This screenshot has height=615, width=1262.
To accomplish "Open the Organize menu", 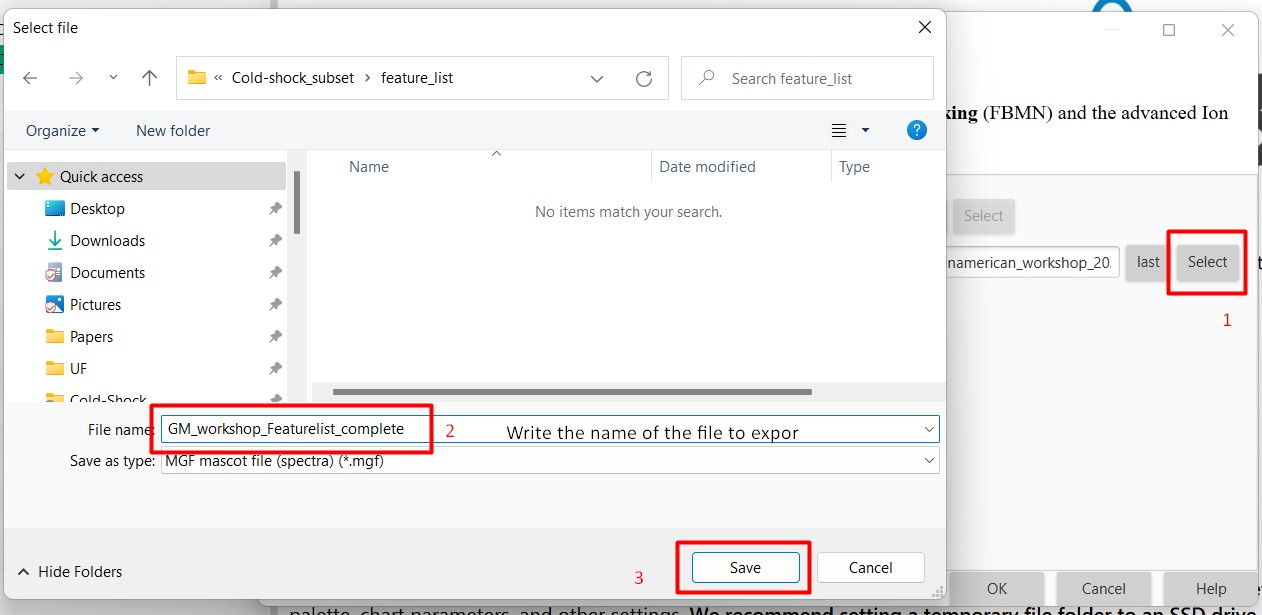I will (x=61, y=130).
